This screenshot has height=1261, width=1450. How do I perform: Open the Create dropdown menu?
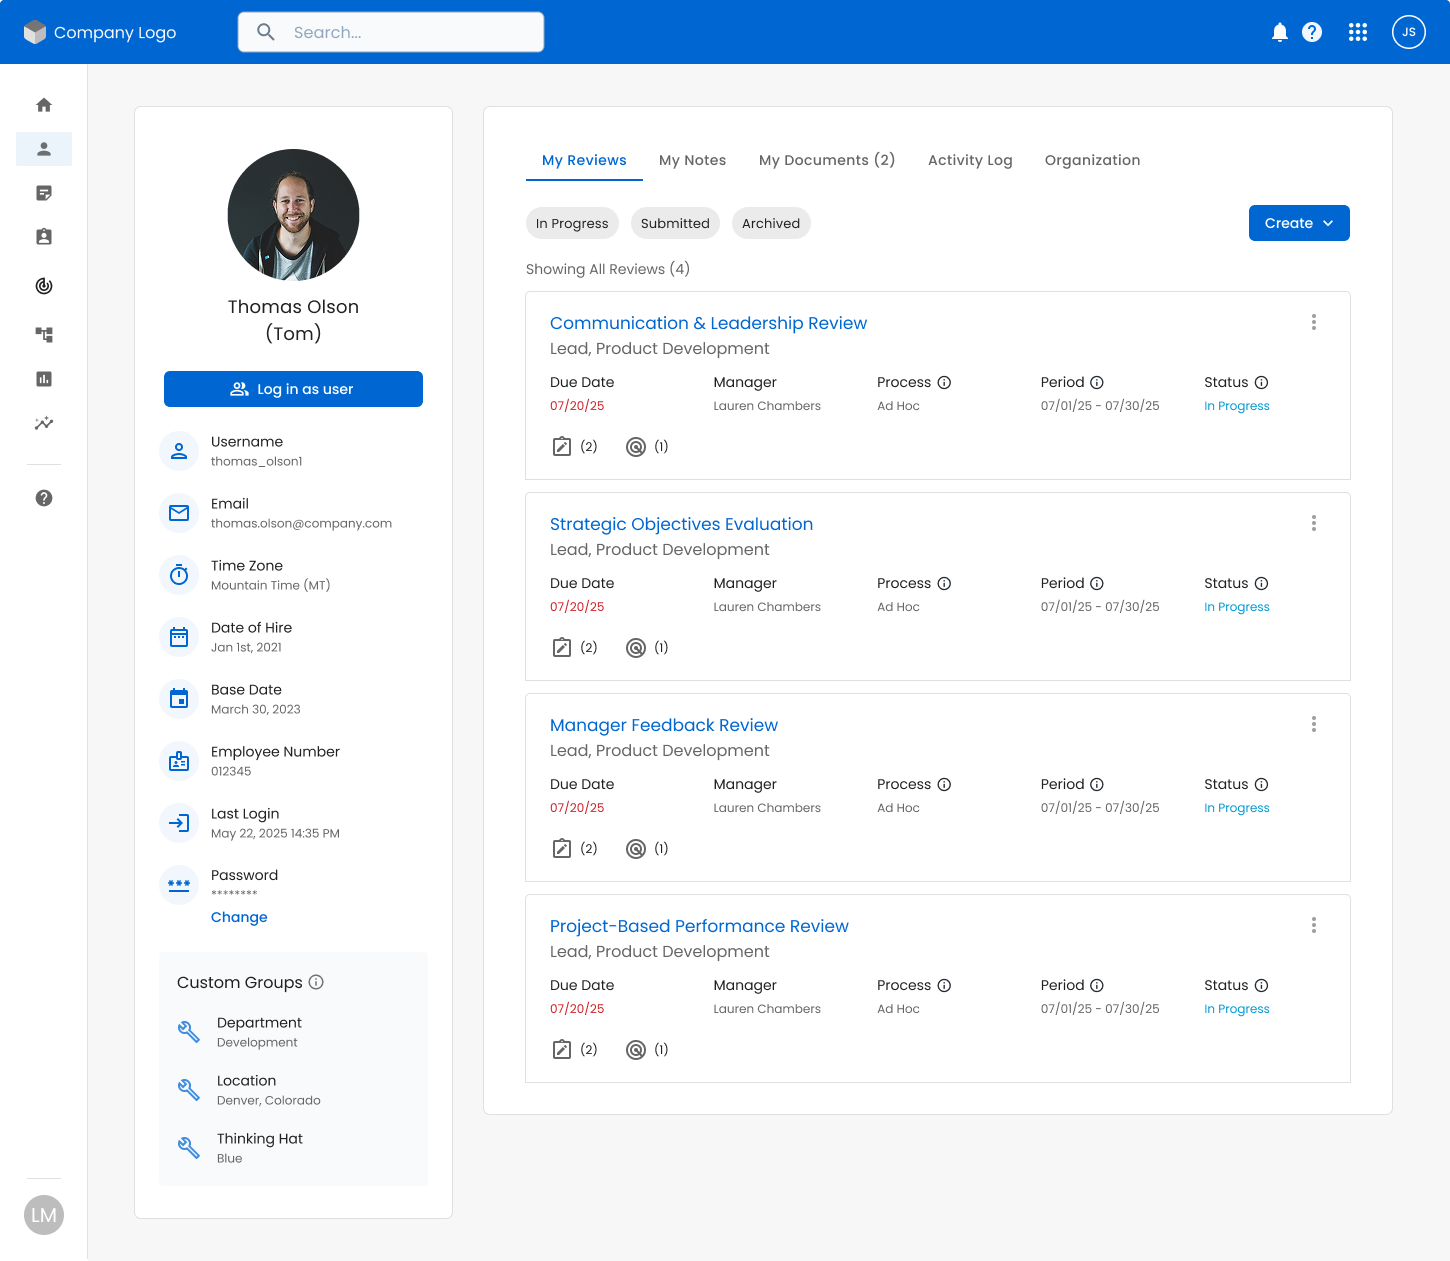pyautogui.click(x=1298, y=223)
